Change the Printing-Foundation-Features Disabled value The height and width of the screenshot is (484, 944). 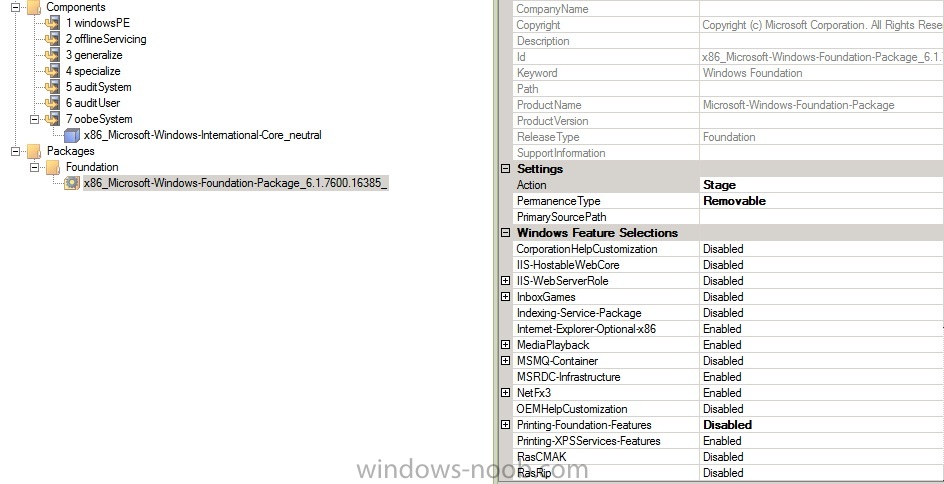[821, 424]
